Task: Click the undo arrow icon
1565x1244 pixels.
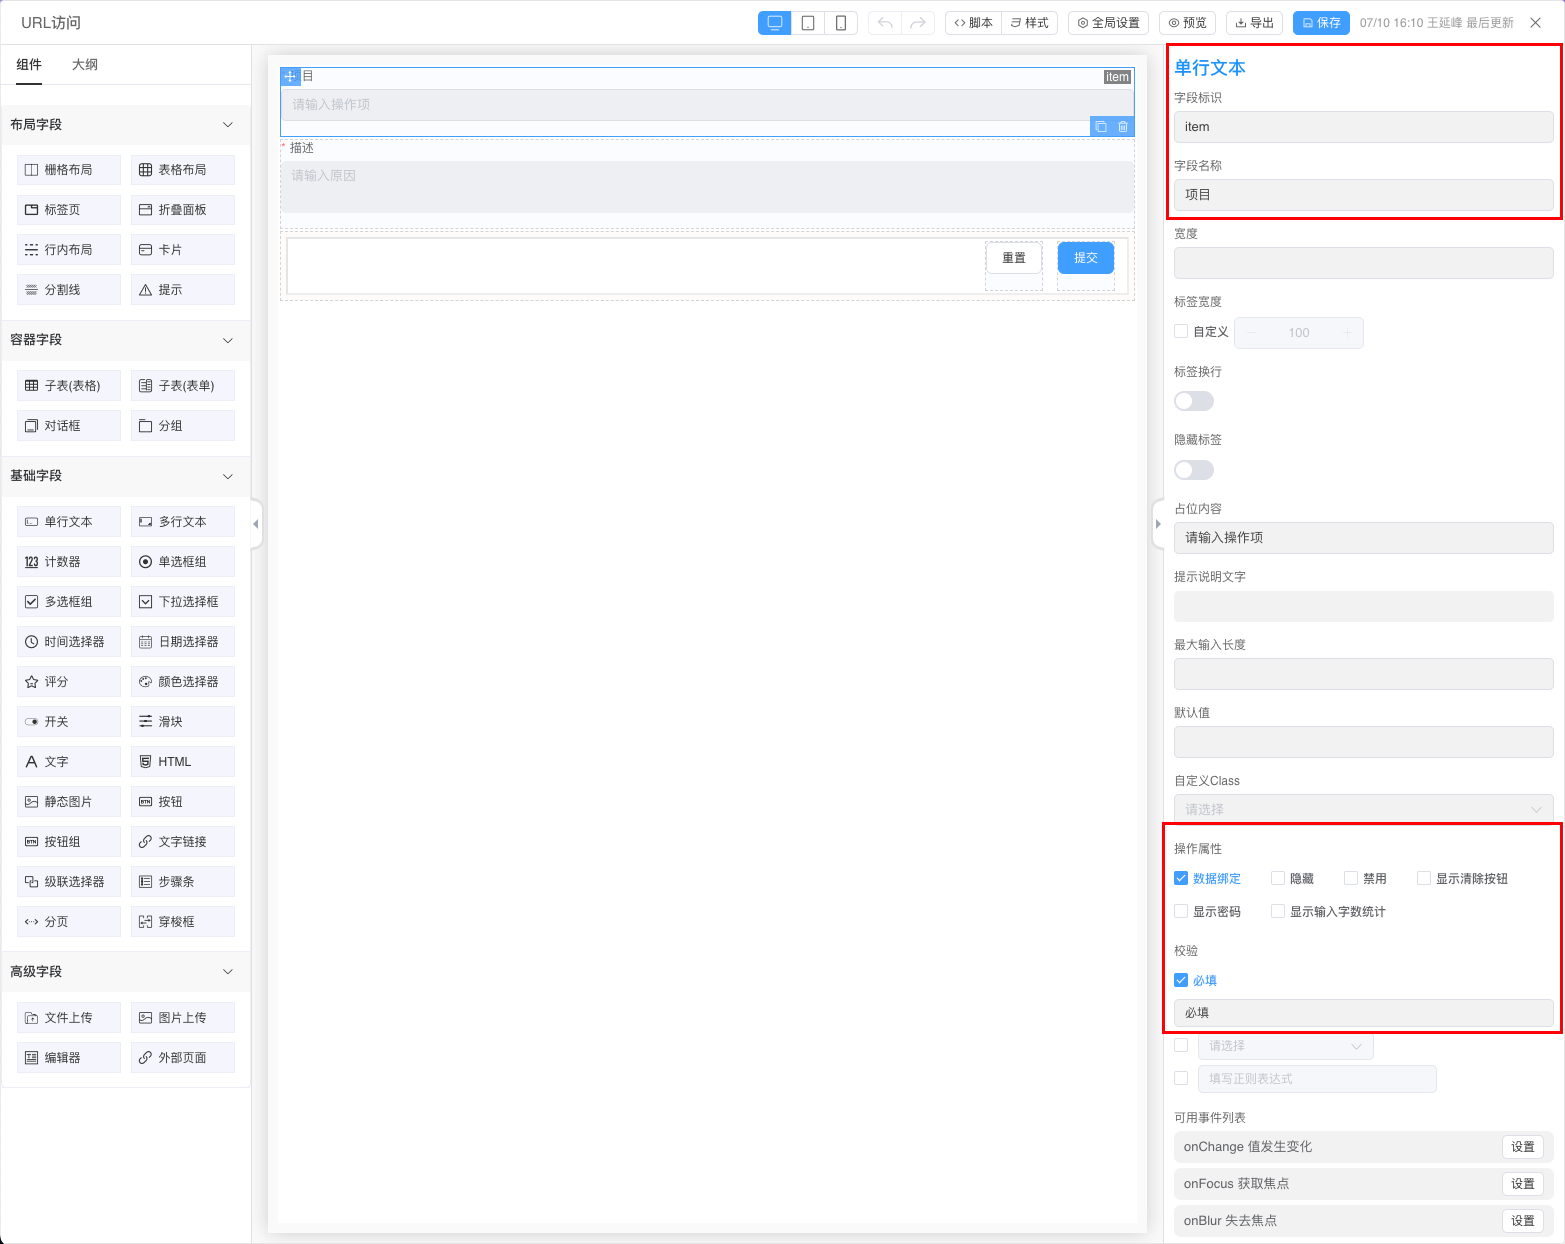Action: coord(885,23)
